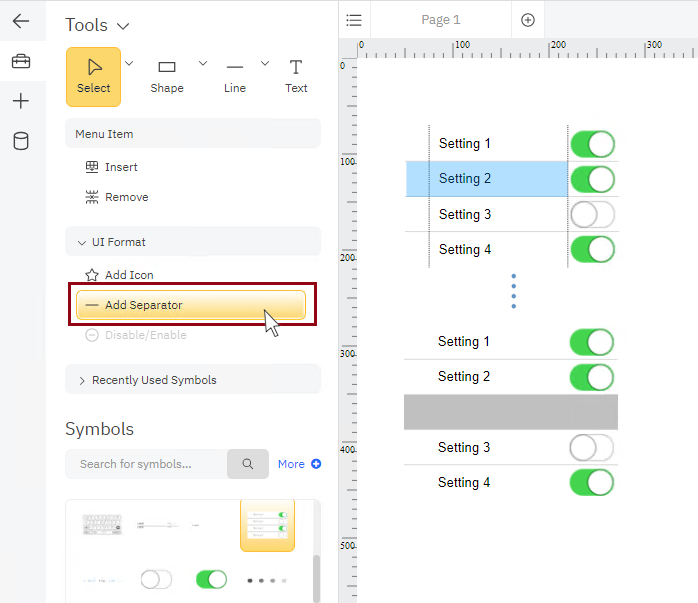The height and width of the screenshot is (603, 698).
Task: Select the gray separator row in lower list
Action: [511, 412]
